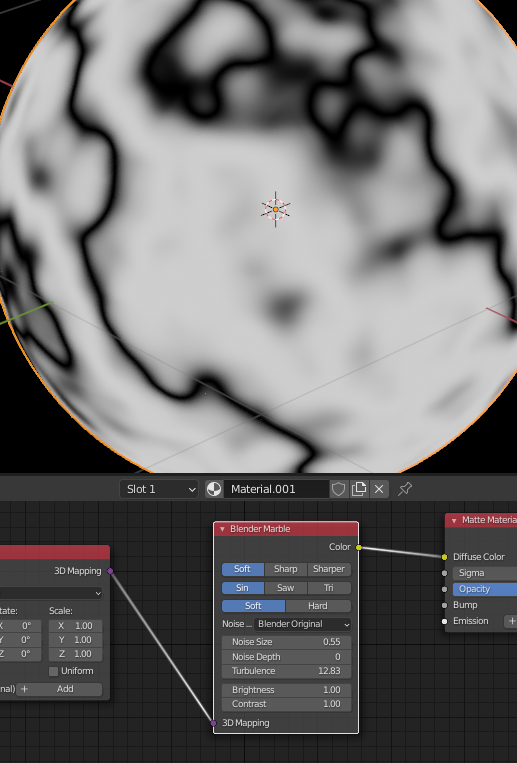This screenshot has height=763, width=517.
Task: Click the Opacity input socket
Action: coord(444,589)
